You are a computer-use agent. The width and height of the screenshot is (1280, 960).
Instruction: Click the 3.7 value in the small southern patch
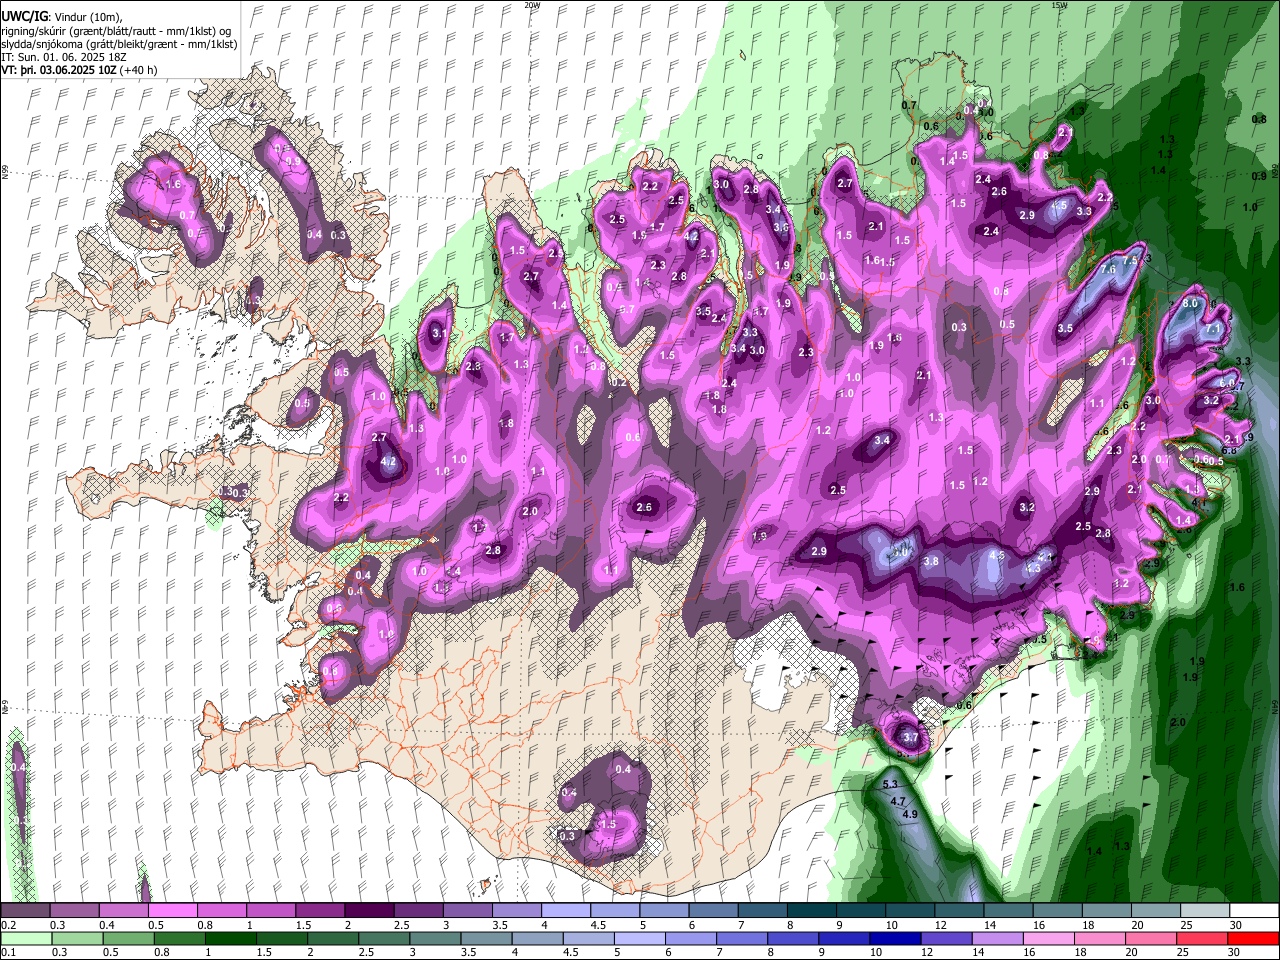(910, 738)
